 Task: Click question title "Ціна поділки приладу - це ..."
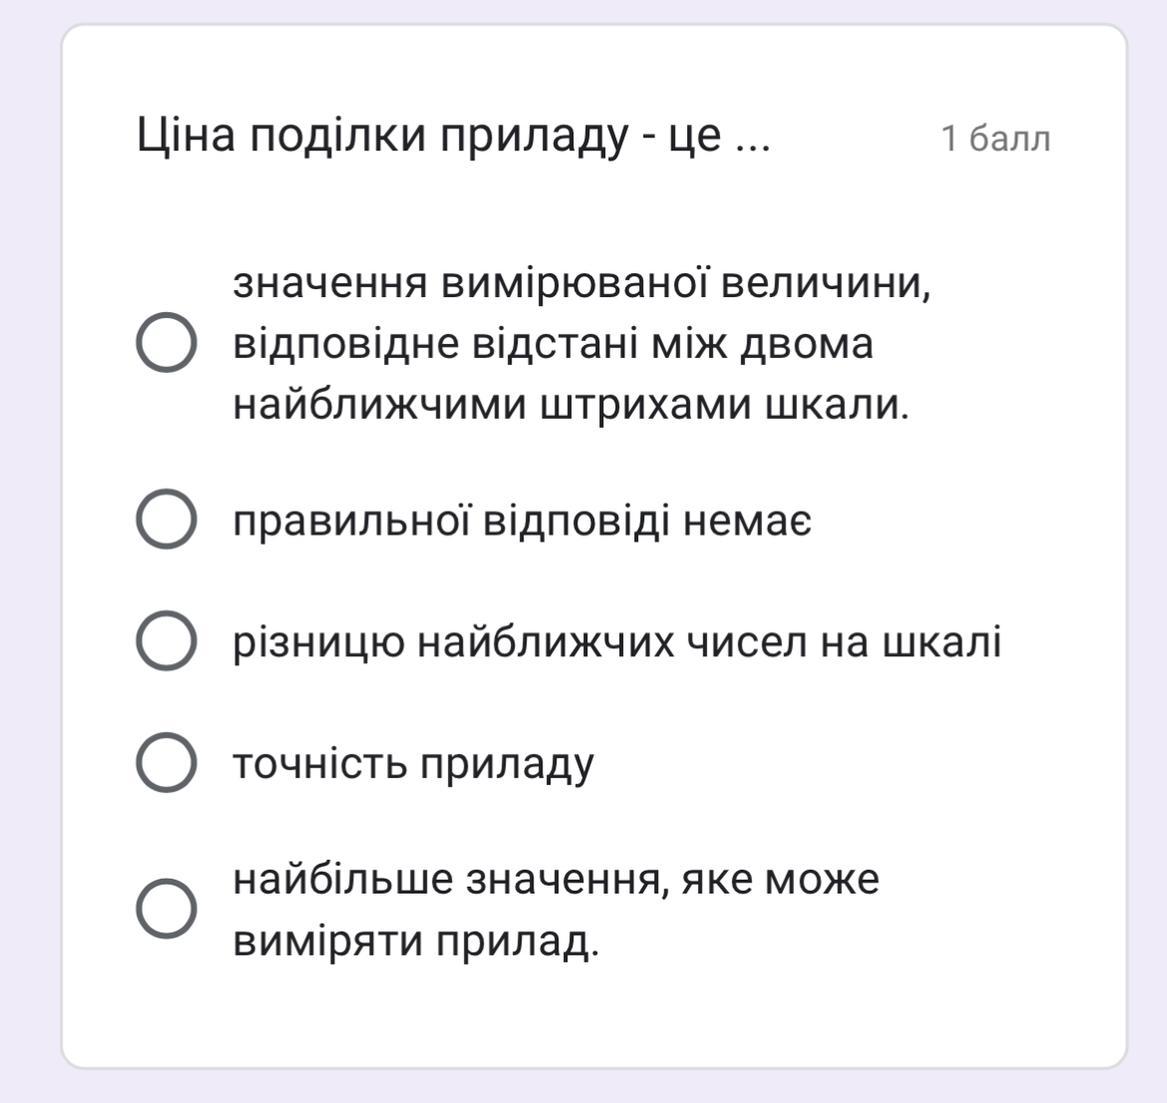[x=453, y=137]
